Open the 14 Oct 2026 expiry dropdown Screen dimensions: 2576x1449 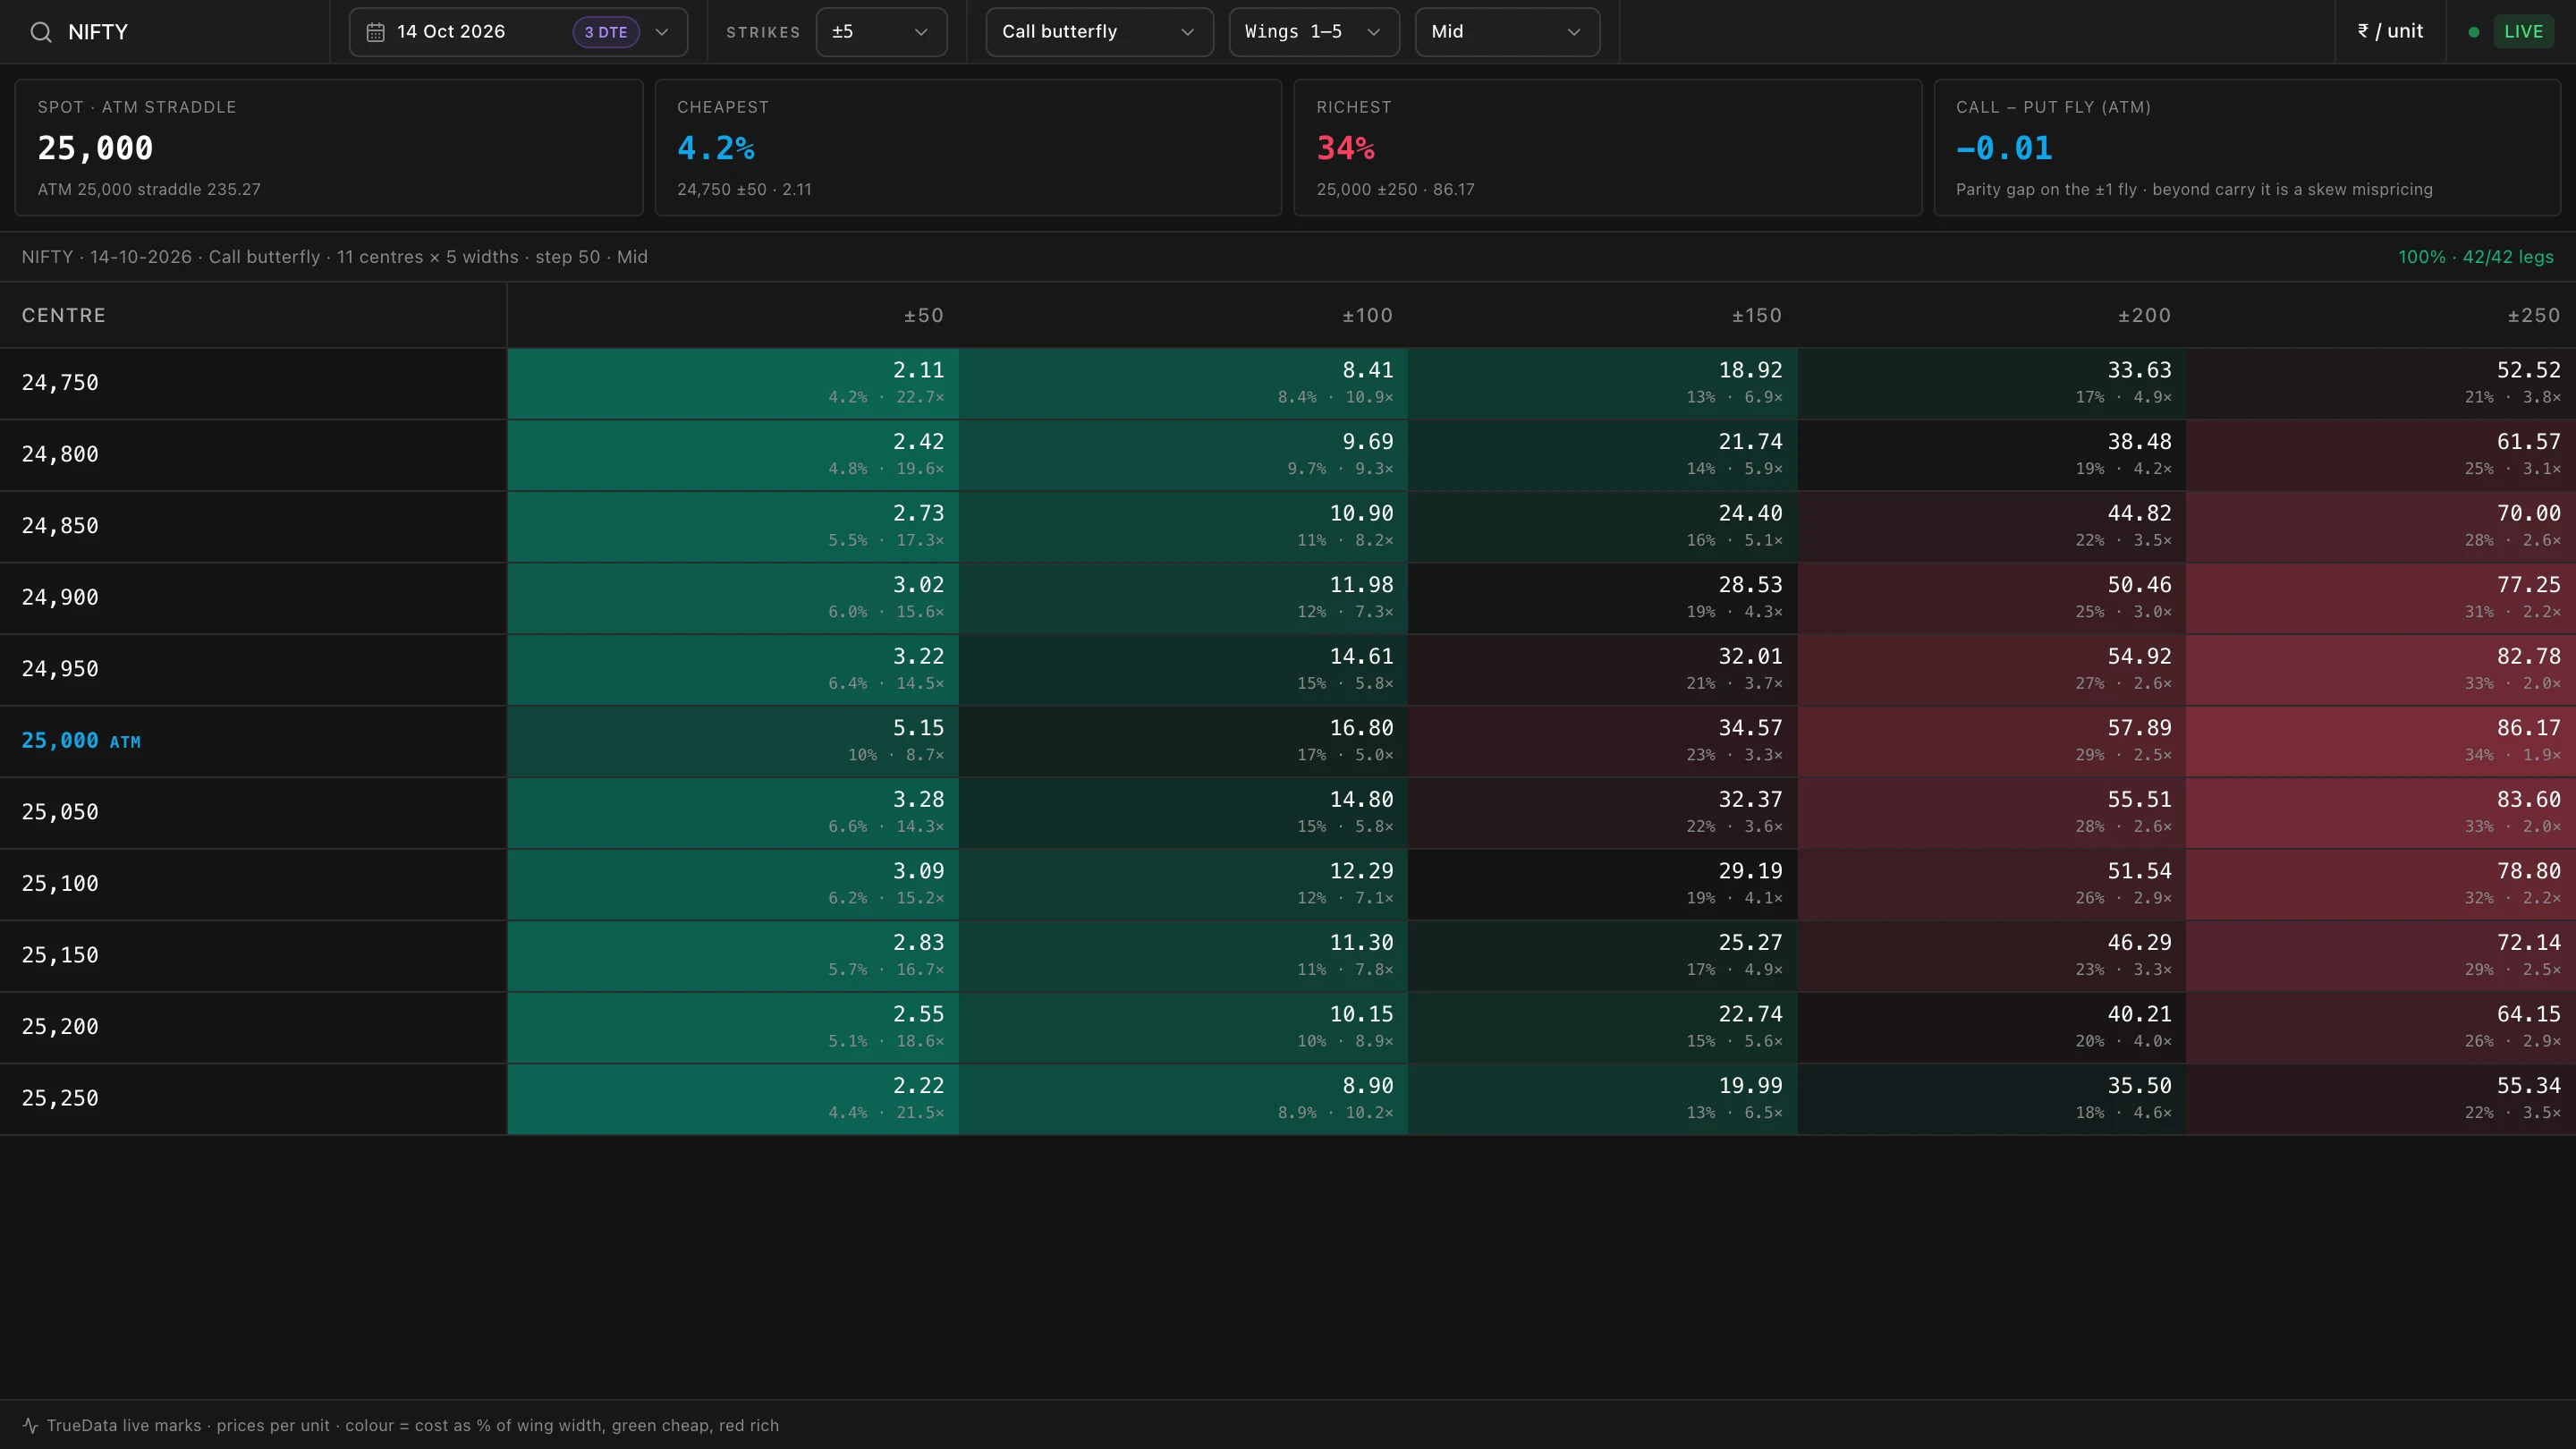pos(518,32)
